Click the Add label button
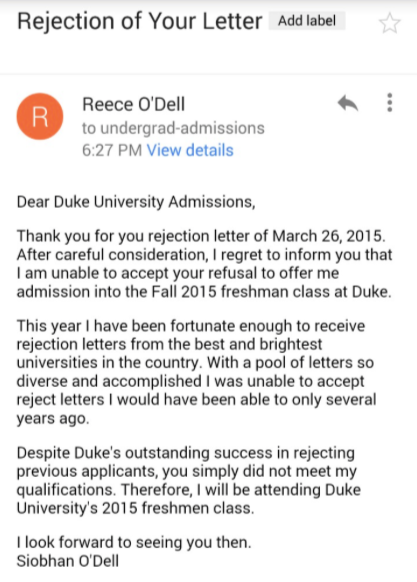This screenshot has width=417, height=582. [x=307, y=20]
